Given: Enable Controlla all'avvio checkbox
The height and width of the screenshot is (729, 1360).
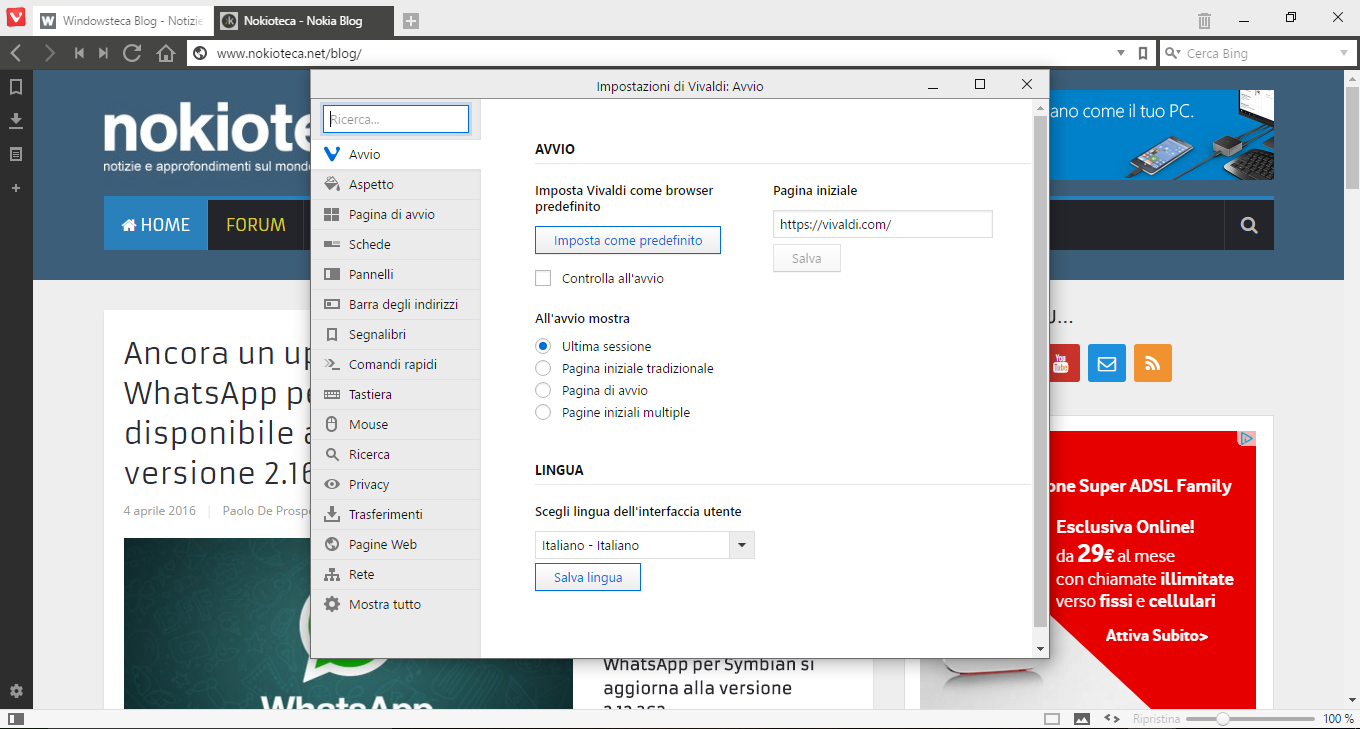Looking at the screenshot, I should (x=543, y=278).
